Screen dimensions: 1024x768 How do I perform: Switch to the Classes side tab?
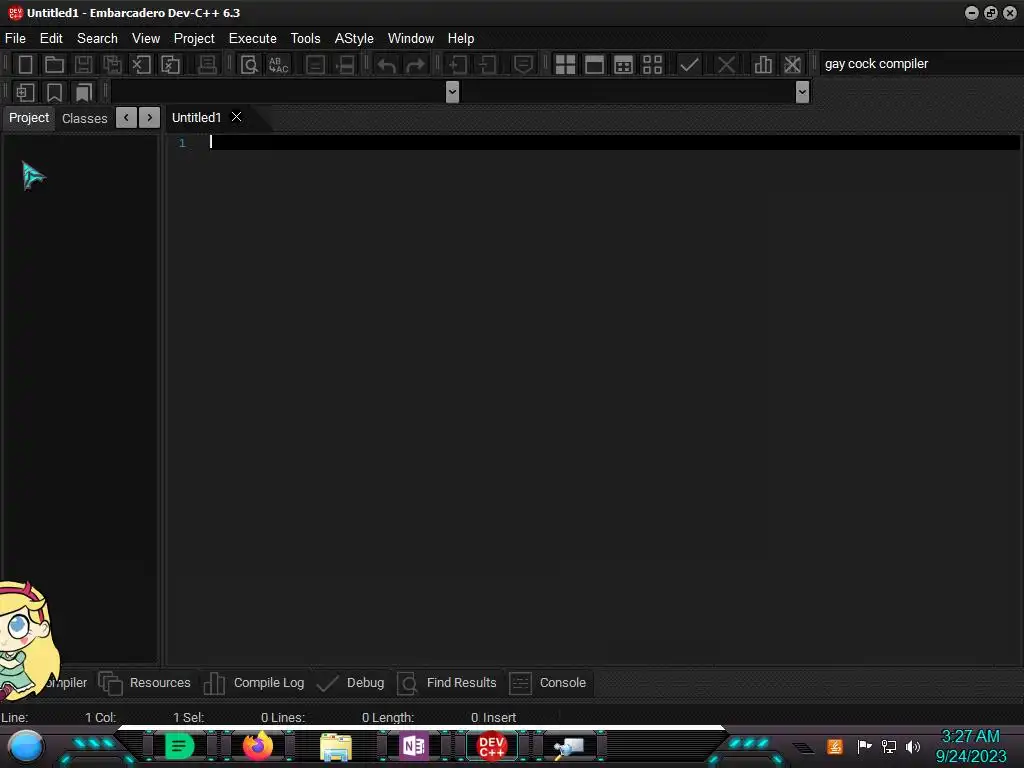click(x=84, y=118)
